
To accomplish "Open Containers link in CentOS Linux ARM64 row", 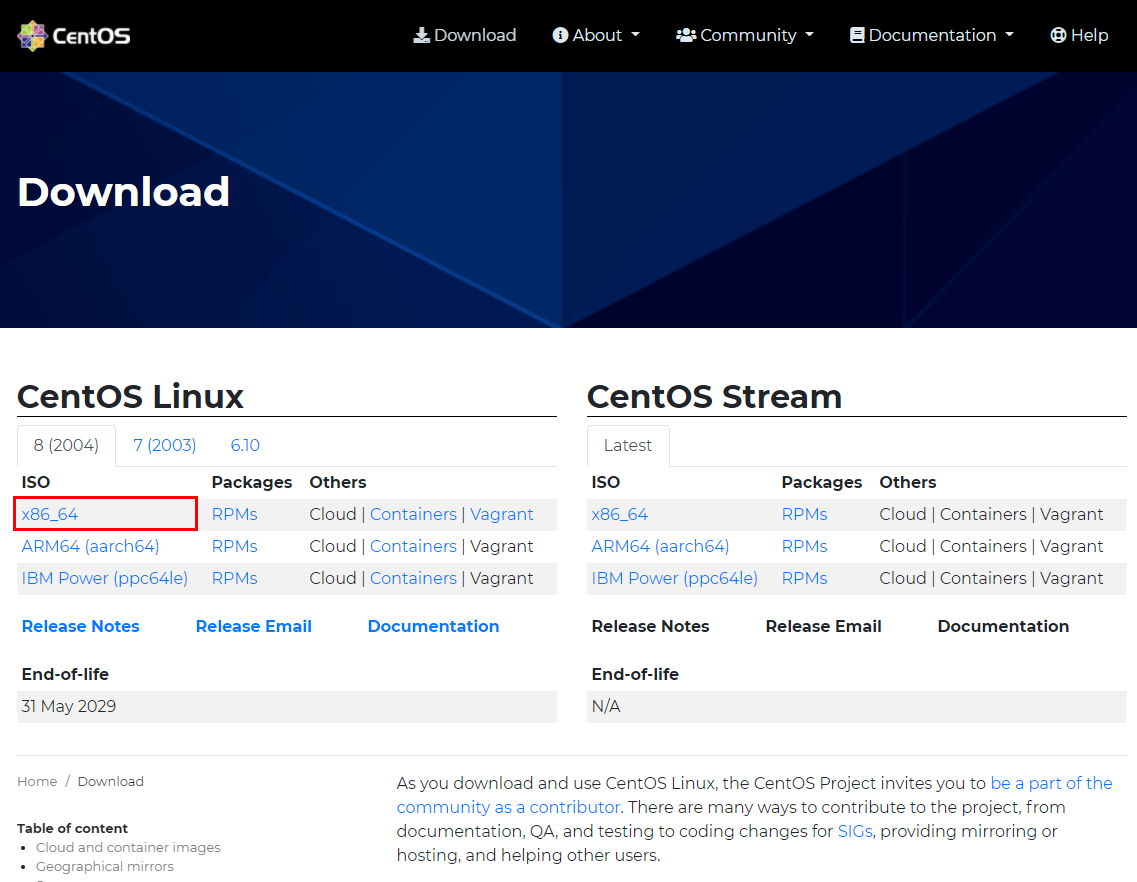I will [413, 546].
